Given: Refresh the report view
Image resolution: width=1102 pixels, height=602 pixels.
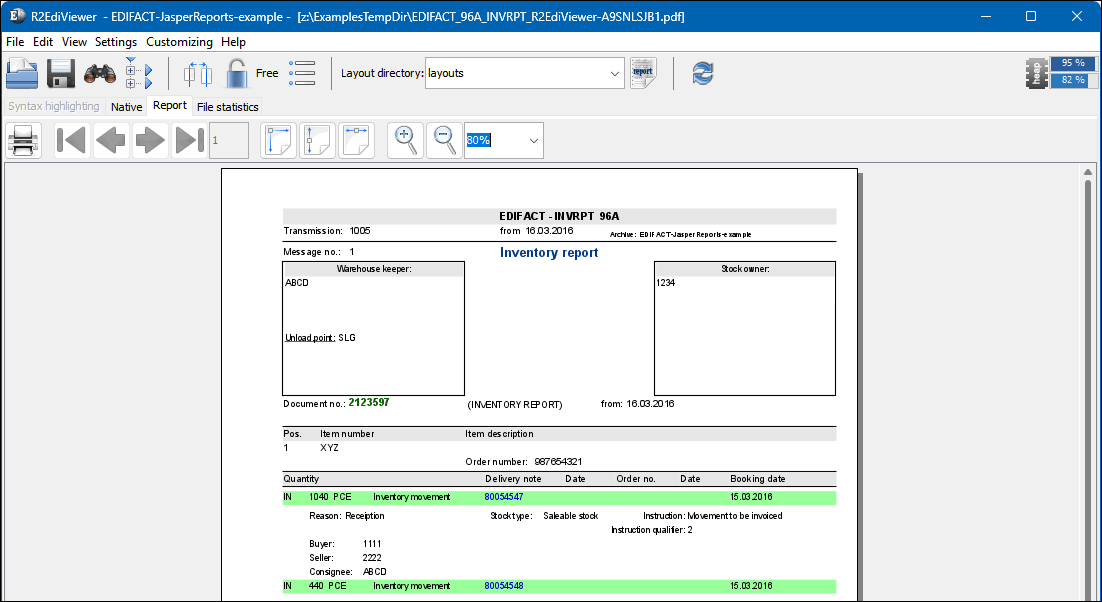Looking at the screenshot, I should pos(702,73).
